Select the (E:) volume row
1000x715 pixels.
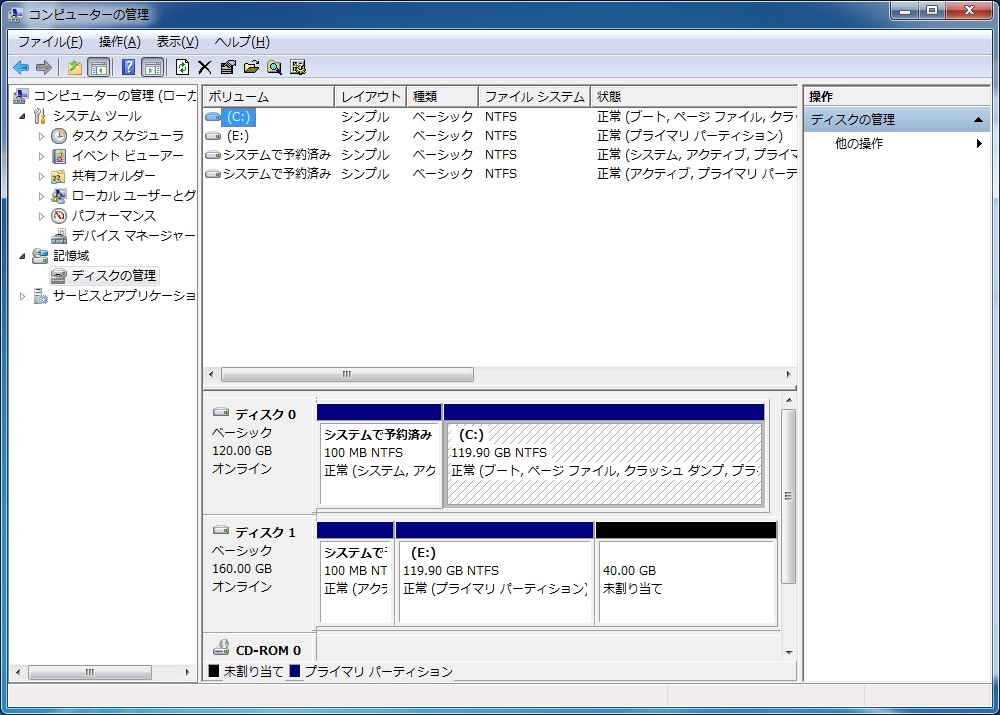[x=500, y=136]
